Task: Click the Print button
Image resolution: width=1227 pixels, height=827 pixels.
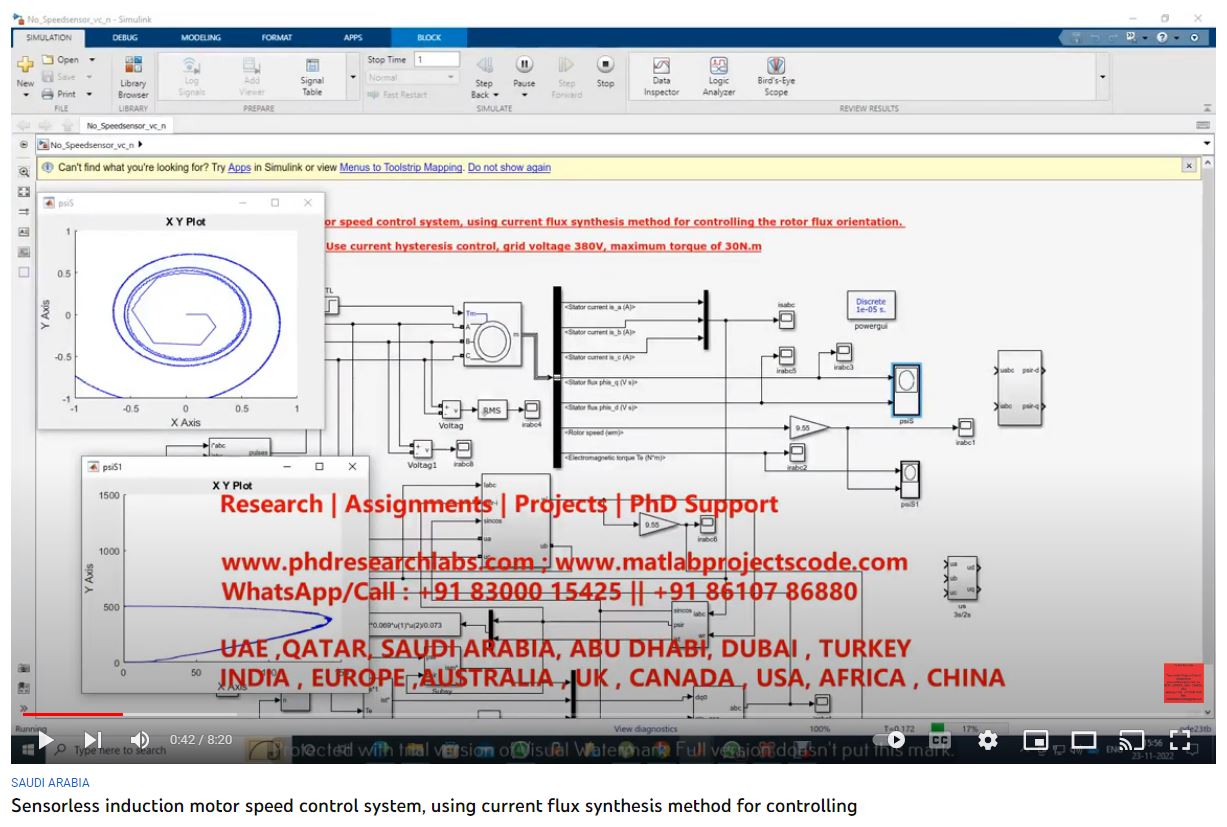Action: [x=60, y=94]
